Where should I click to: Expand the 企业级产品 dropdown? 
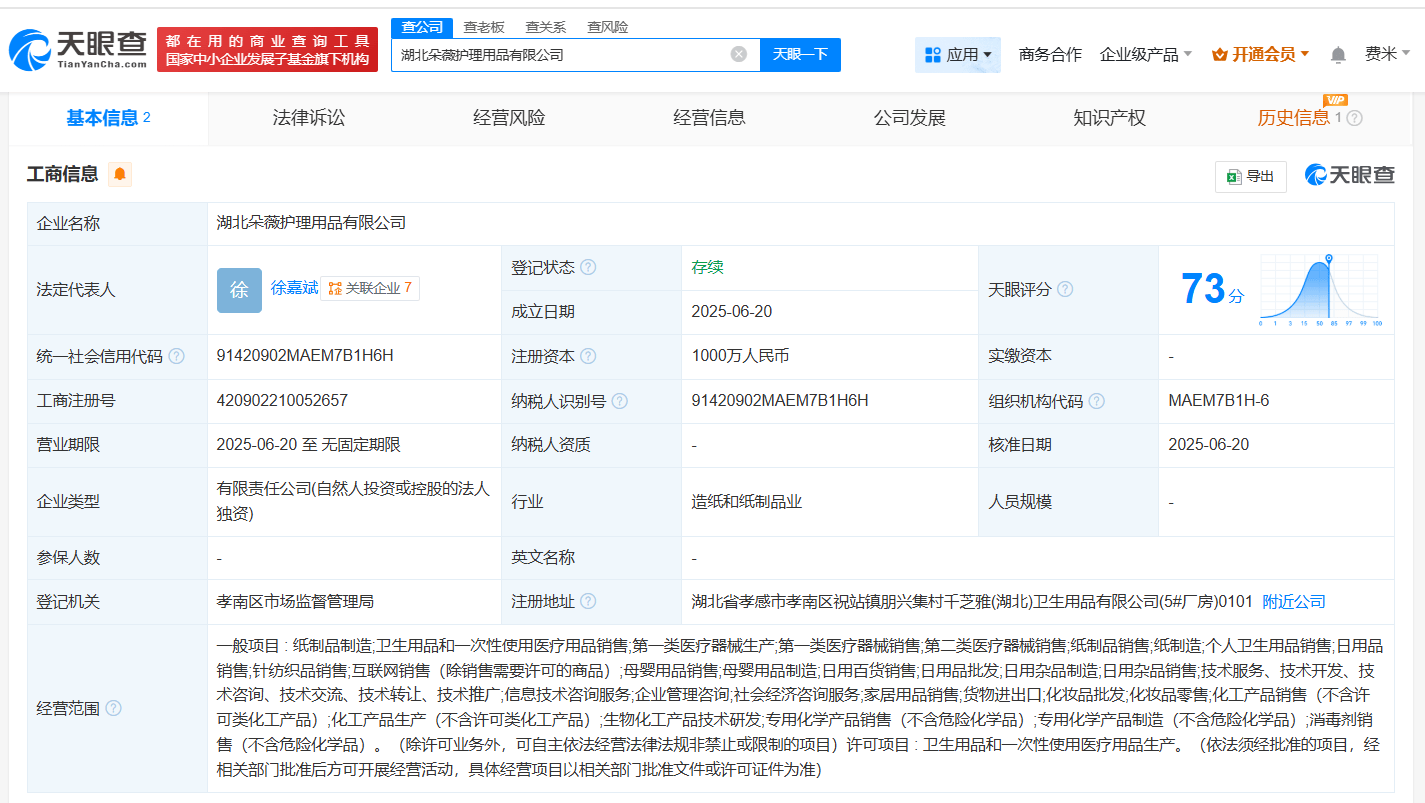[x=1146, y=54]
